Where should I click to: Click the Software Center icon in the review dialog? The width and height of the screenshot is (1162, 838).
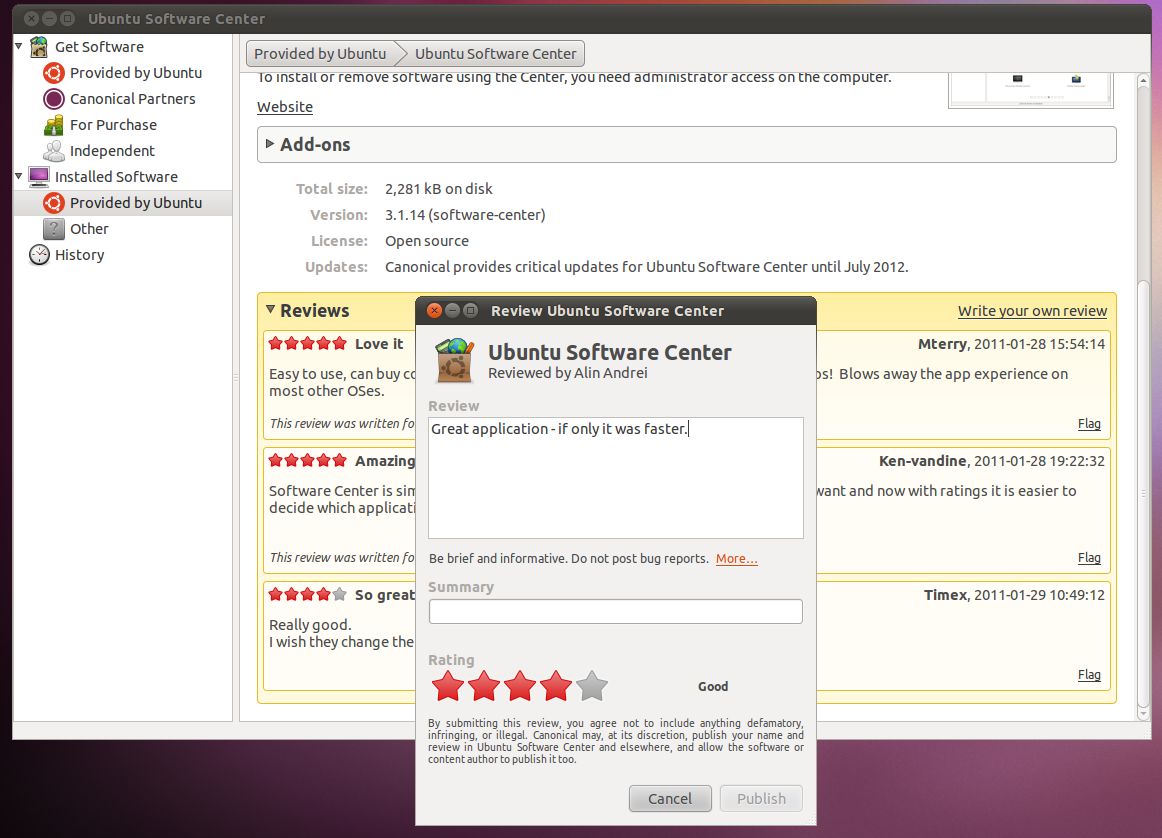pyautogui.click(x=454, y=360)
